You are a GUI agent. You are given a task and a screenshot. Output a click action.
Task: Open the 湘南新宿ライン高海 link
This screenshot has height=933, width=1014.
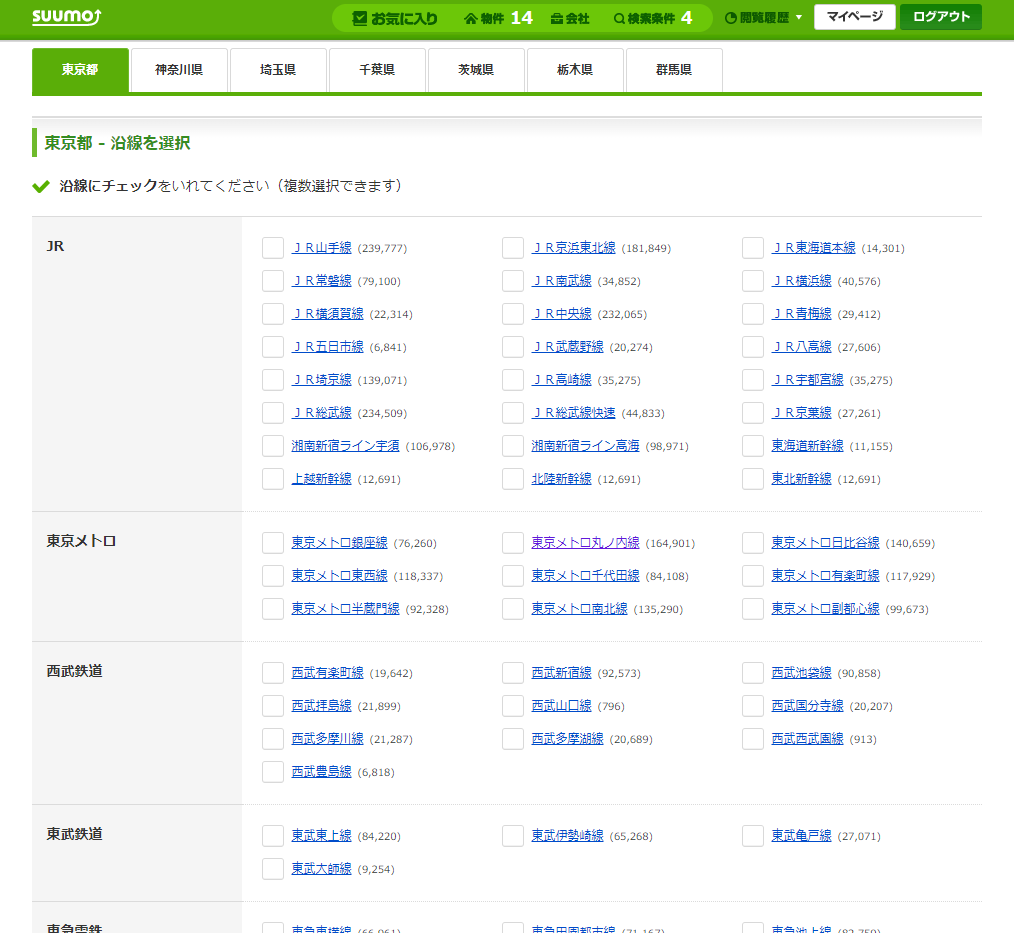[585, 445]
